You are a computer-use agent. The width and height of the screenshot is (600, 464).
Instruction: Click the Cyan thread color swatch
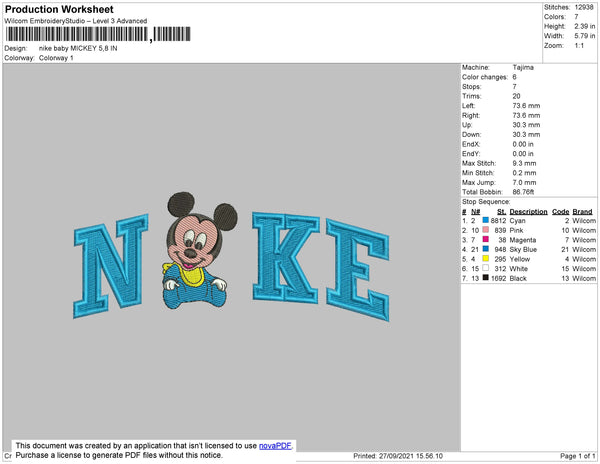pos(486,220)
